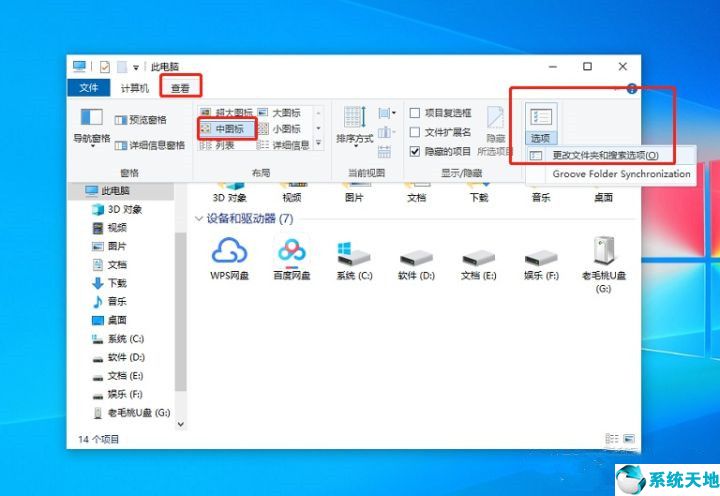720x496 pixels.
Task: Toggle the 预览窗格 pane
Action: tap(141, 120)
